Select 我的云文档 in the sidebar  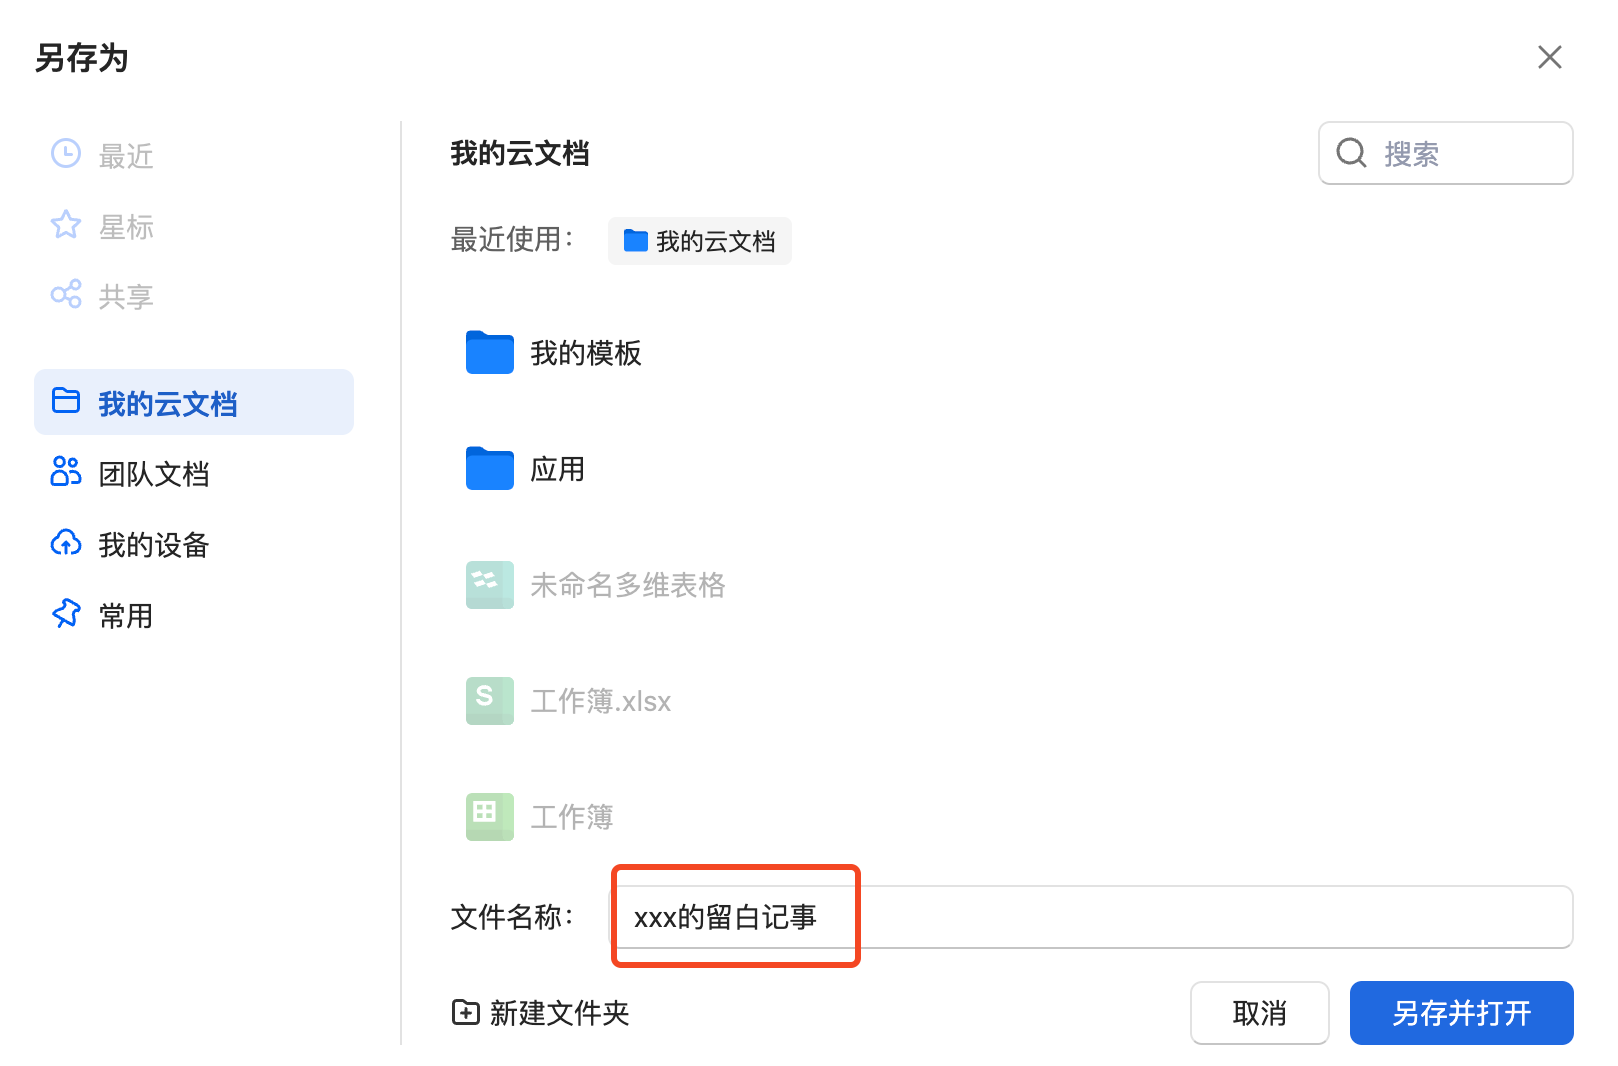(x=194, y=402)
